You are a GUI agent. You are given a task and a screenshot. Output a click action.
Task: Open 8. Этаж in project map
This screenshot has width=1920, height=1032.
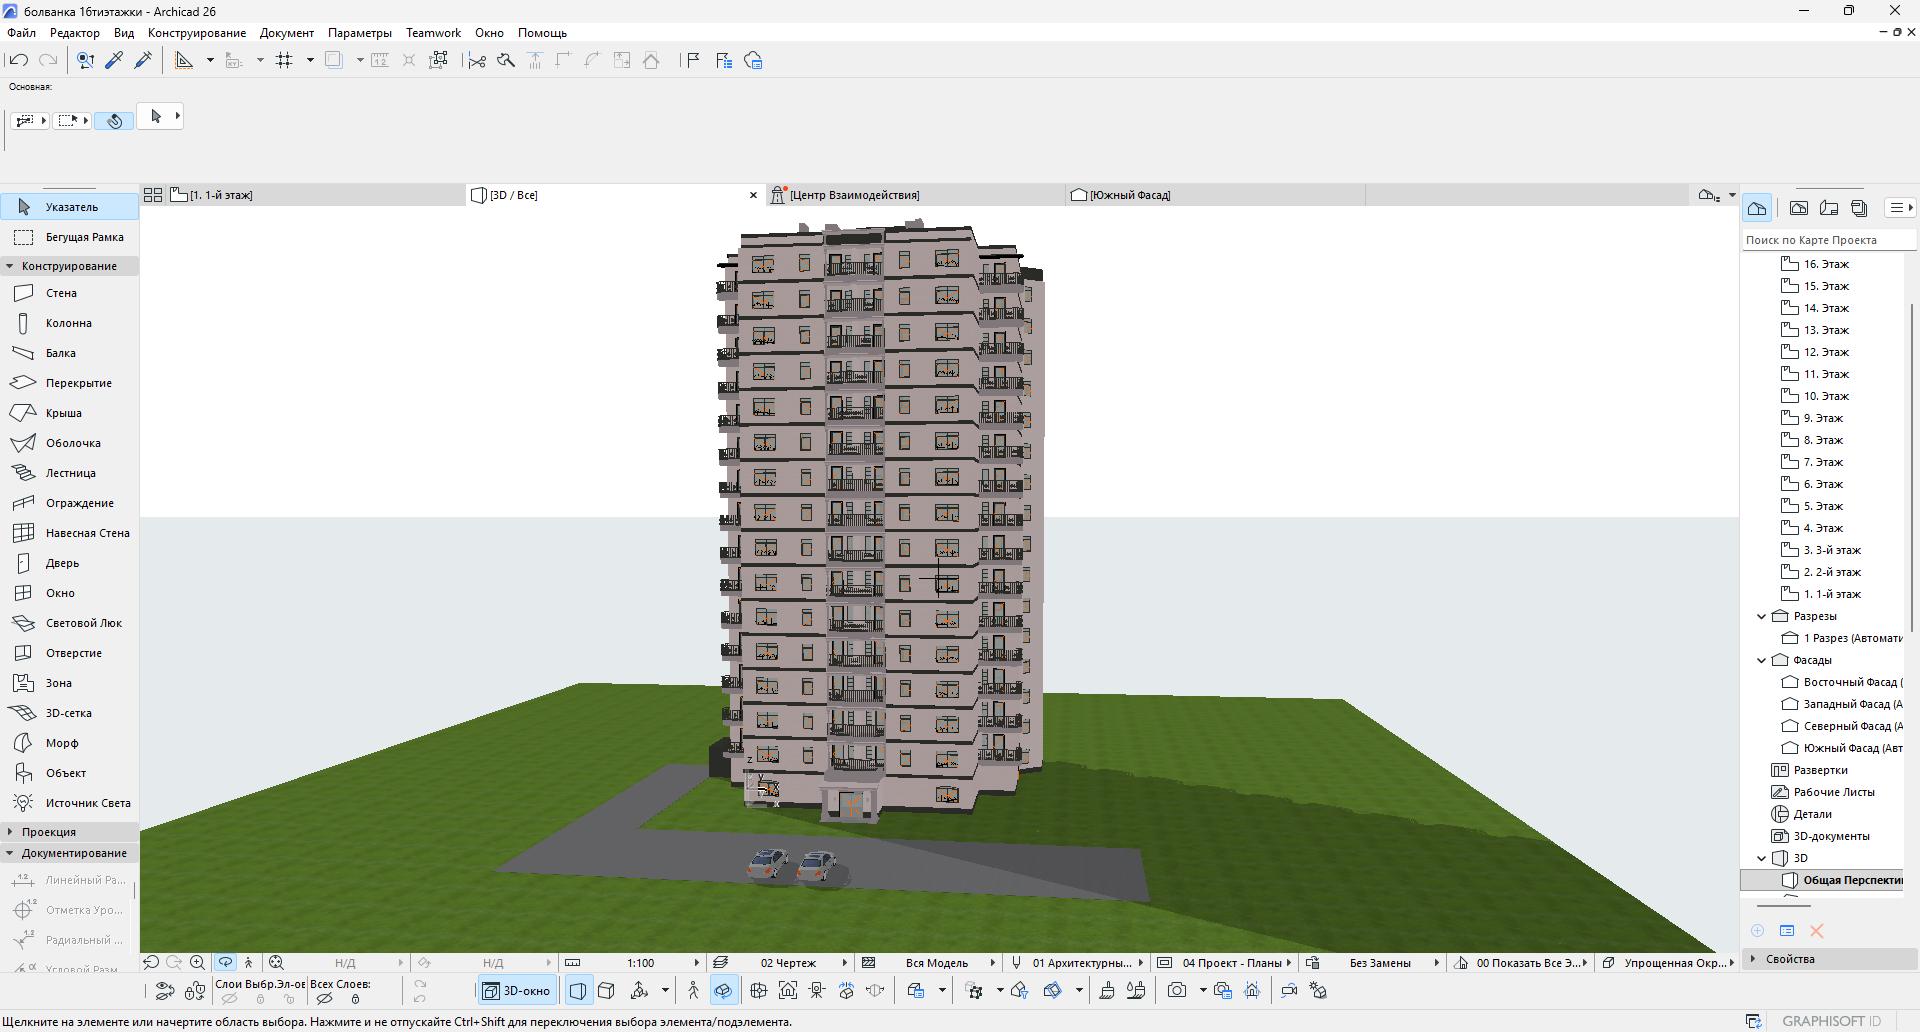[x=1822, y=440]
